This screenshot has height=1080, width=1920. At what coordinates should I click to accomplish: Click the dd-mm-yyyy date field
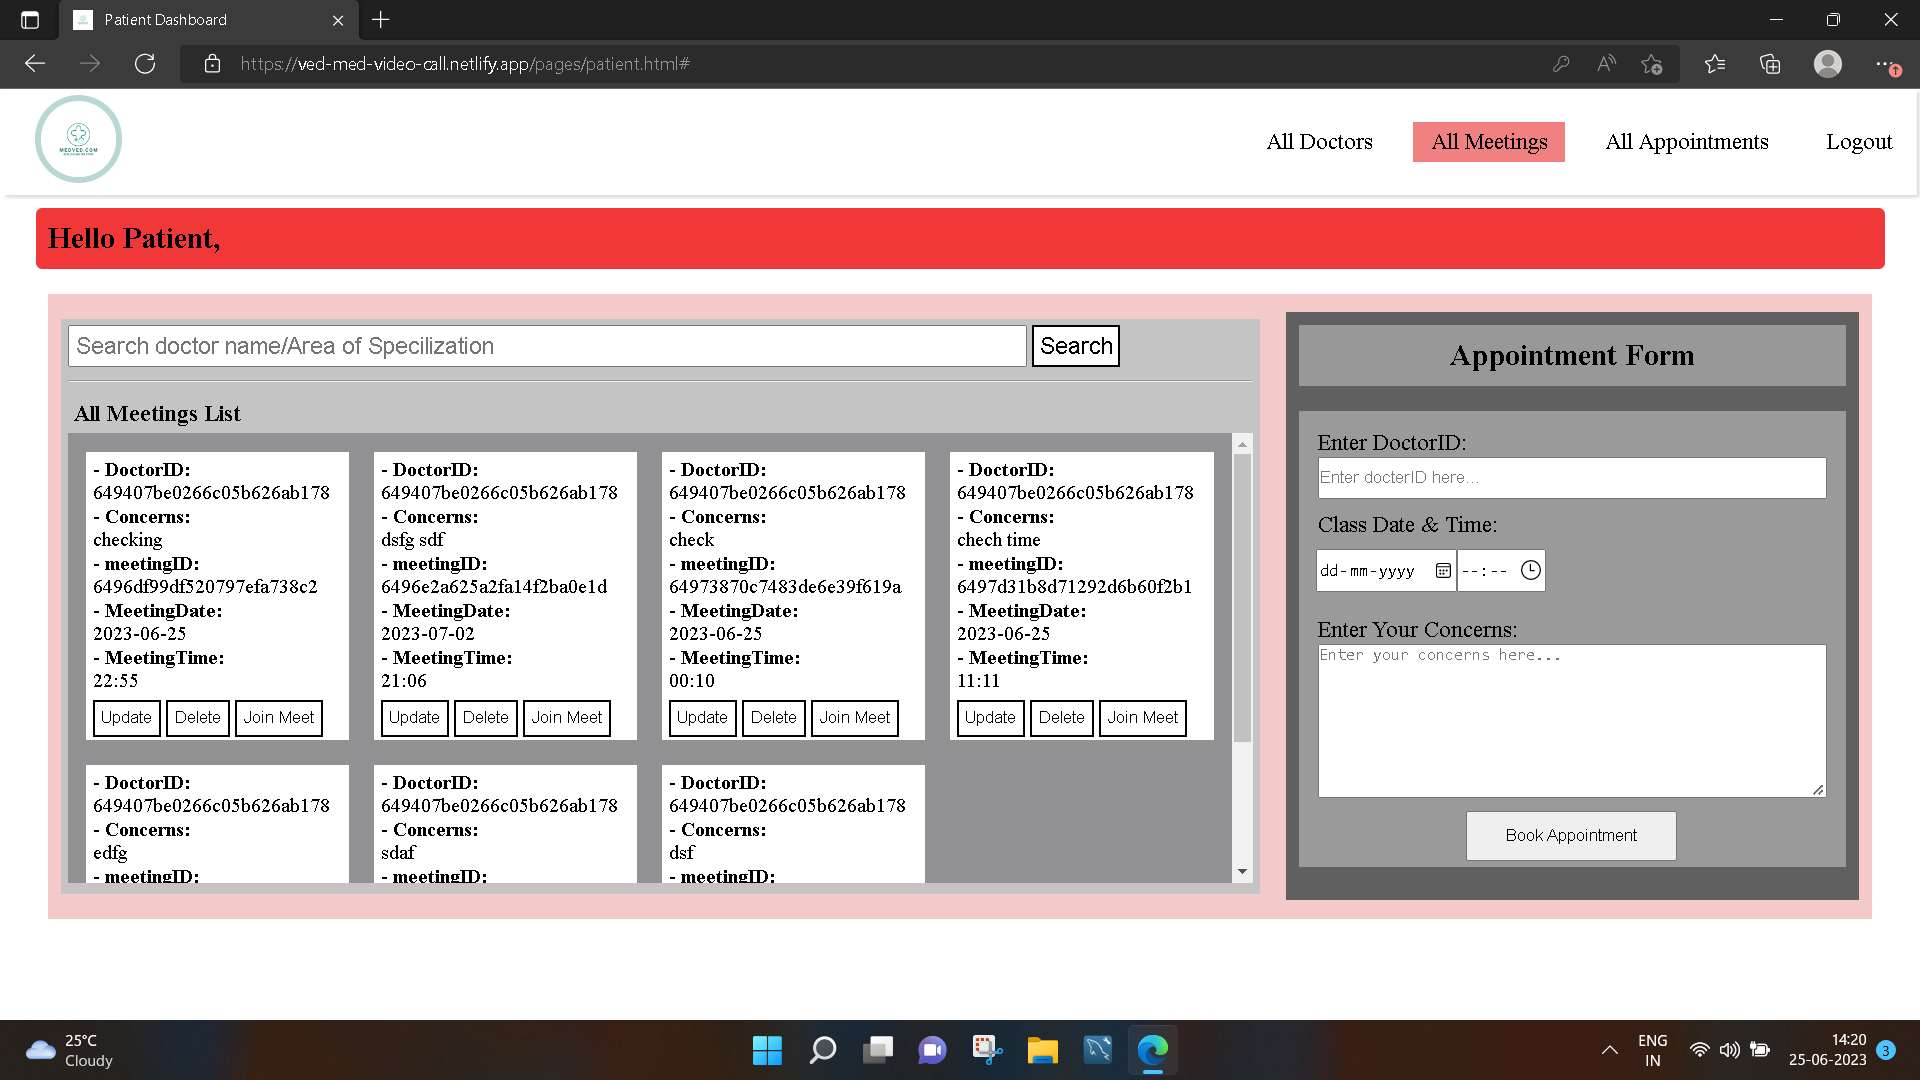1386,570
